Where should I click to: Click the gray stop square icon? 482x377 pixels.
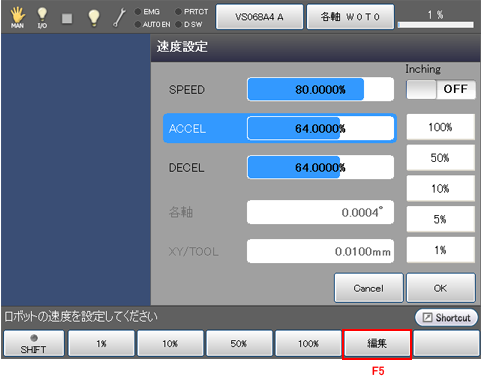[67, 18]
